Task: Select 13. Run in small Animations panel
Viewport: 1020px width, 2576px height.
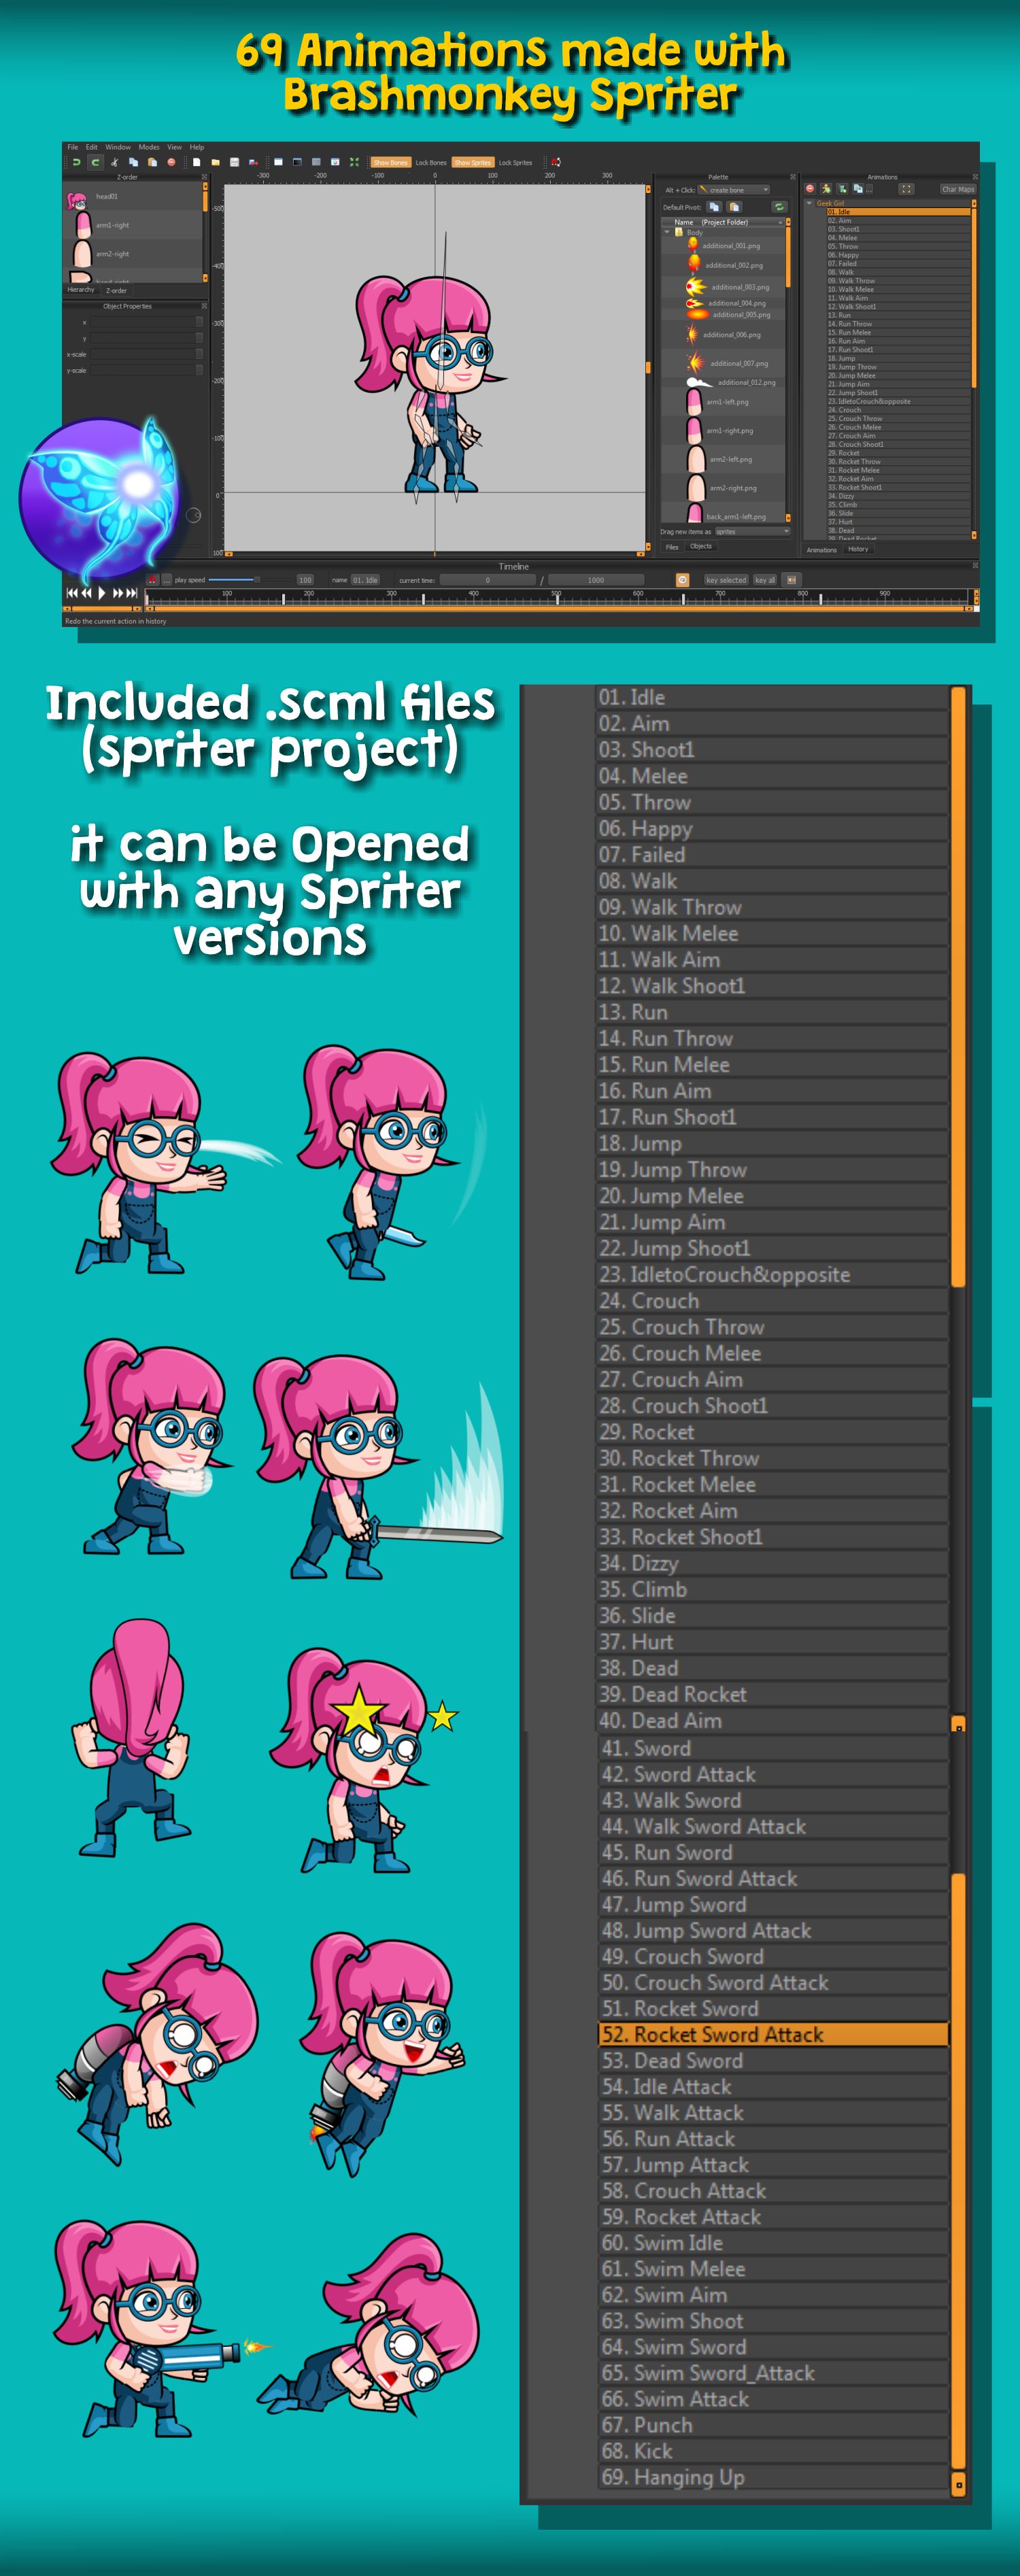Action: pyautogui.click(x=898, y=315)
